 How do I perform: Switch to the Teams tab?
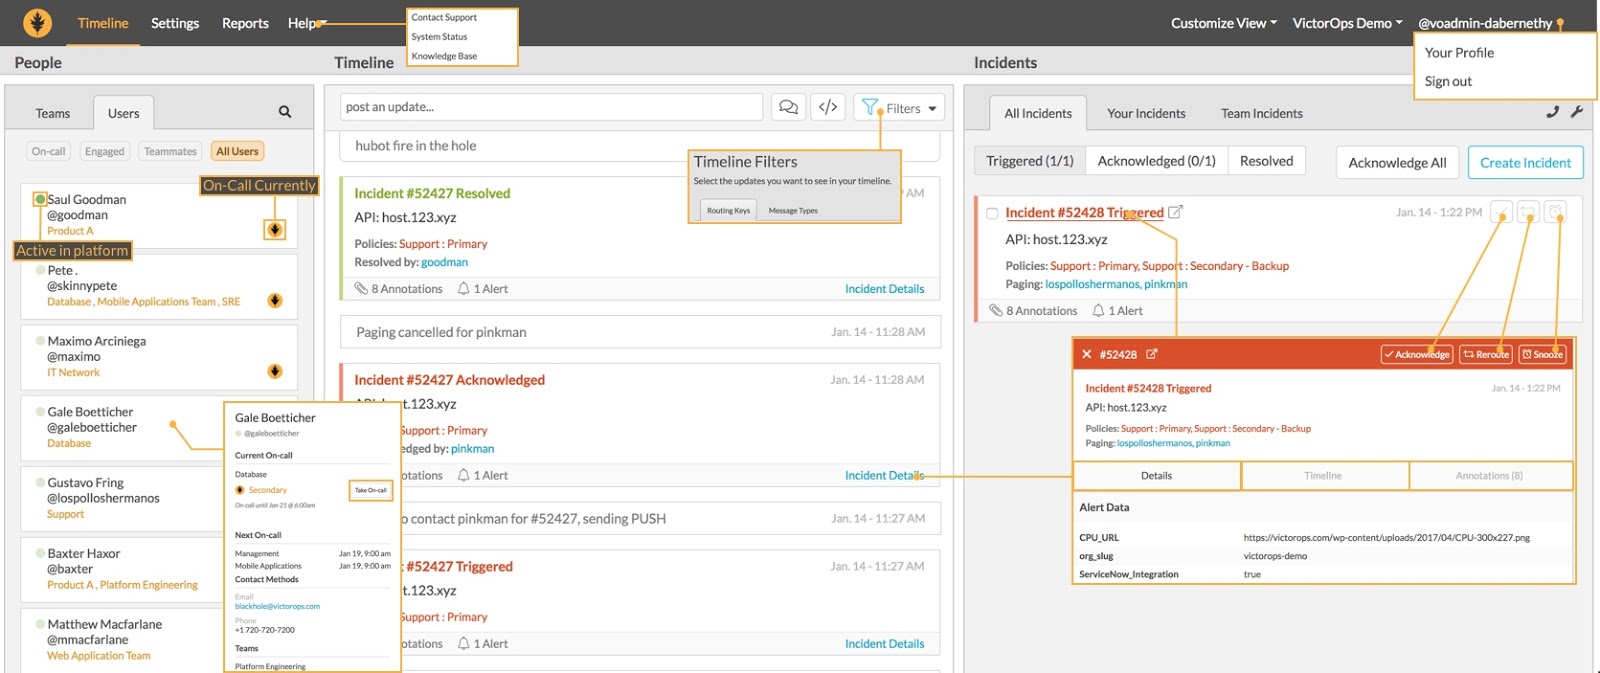tap(53, 113)
